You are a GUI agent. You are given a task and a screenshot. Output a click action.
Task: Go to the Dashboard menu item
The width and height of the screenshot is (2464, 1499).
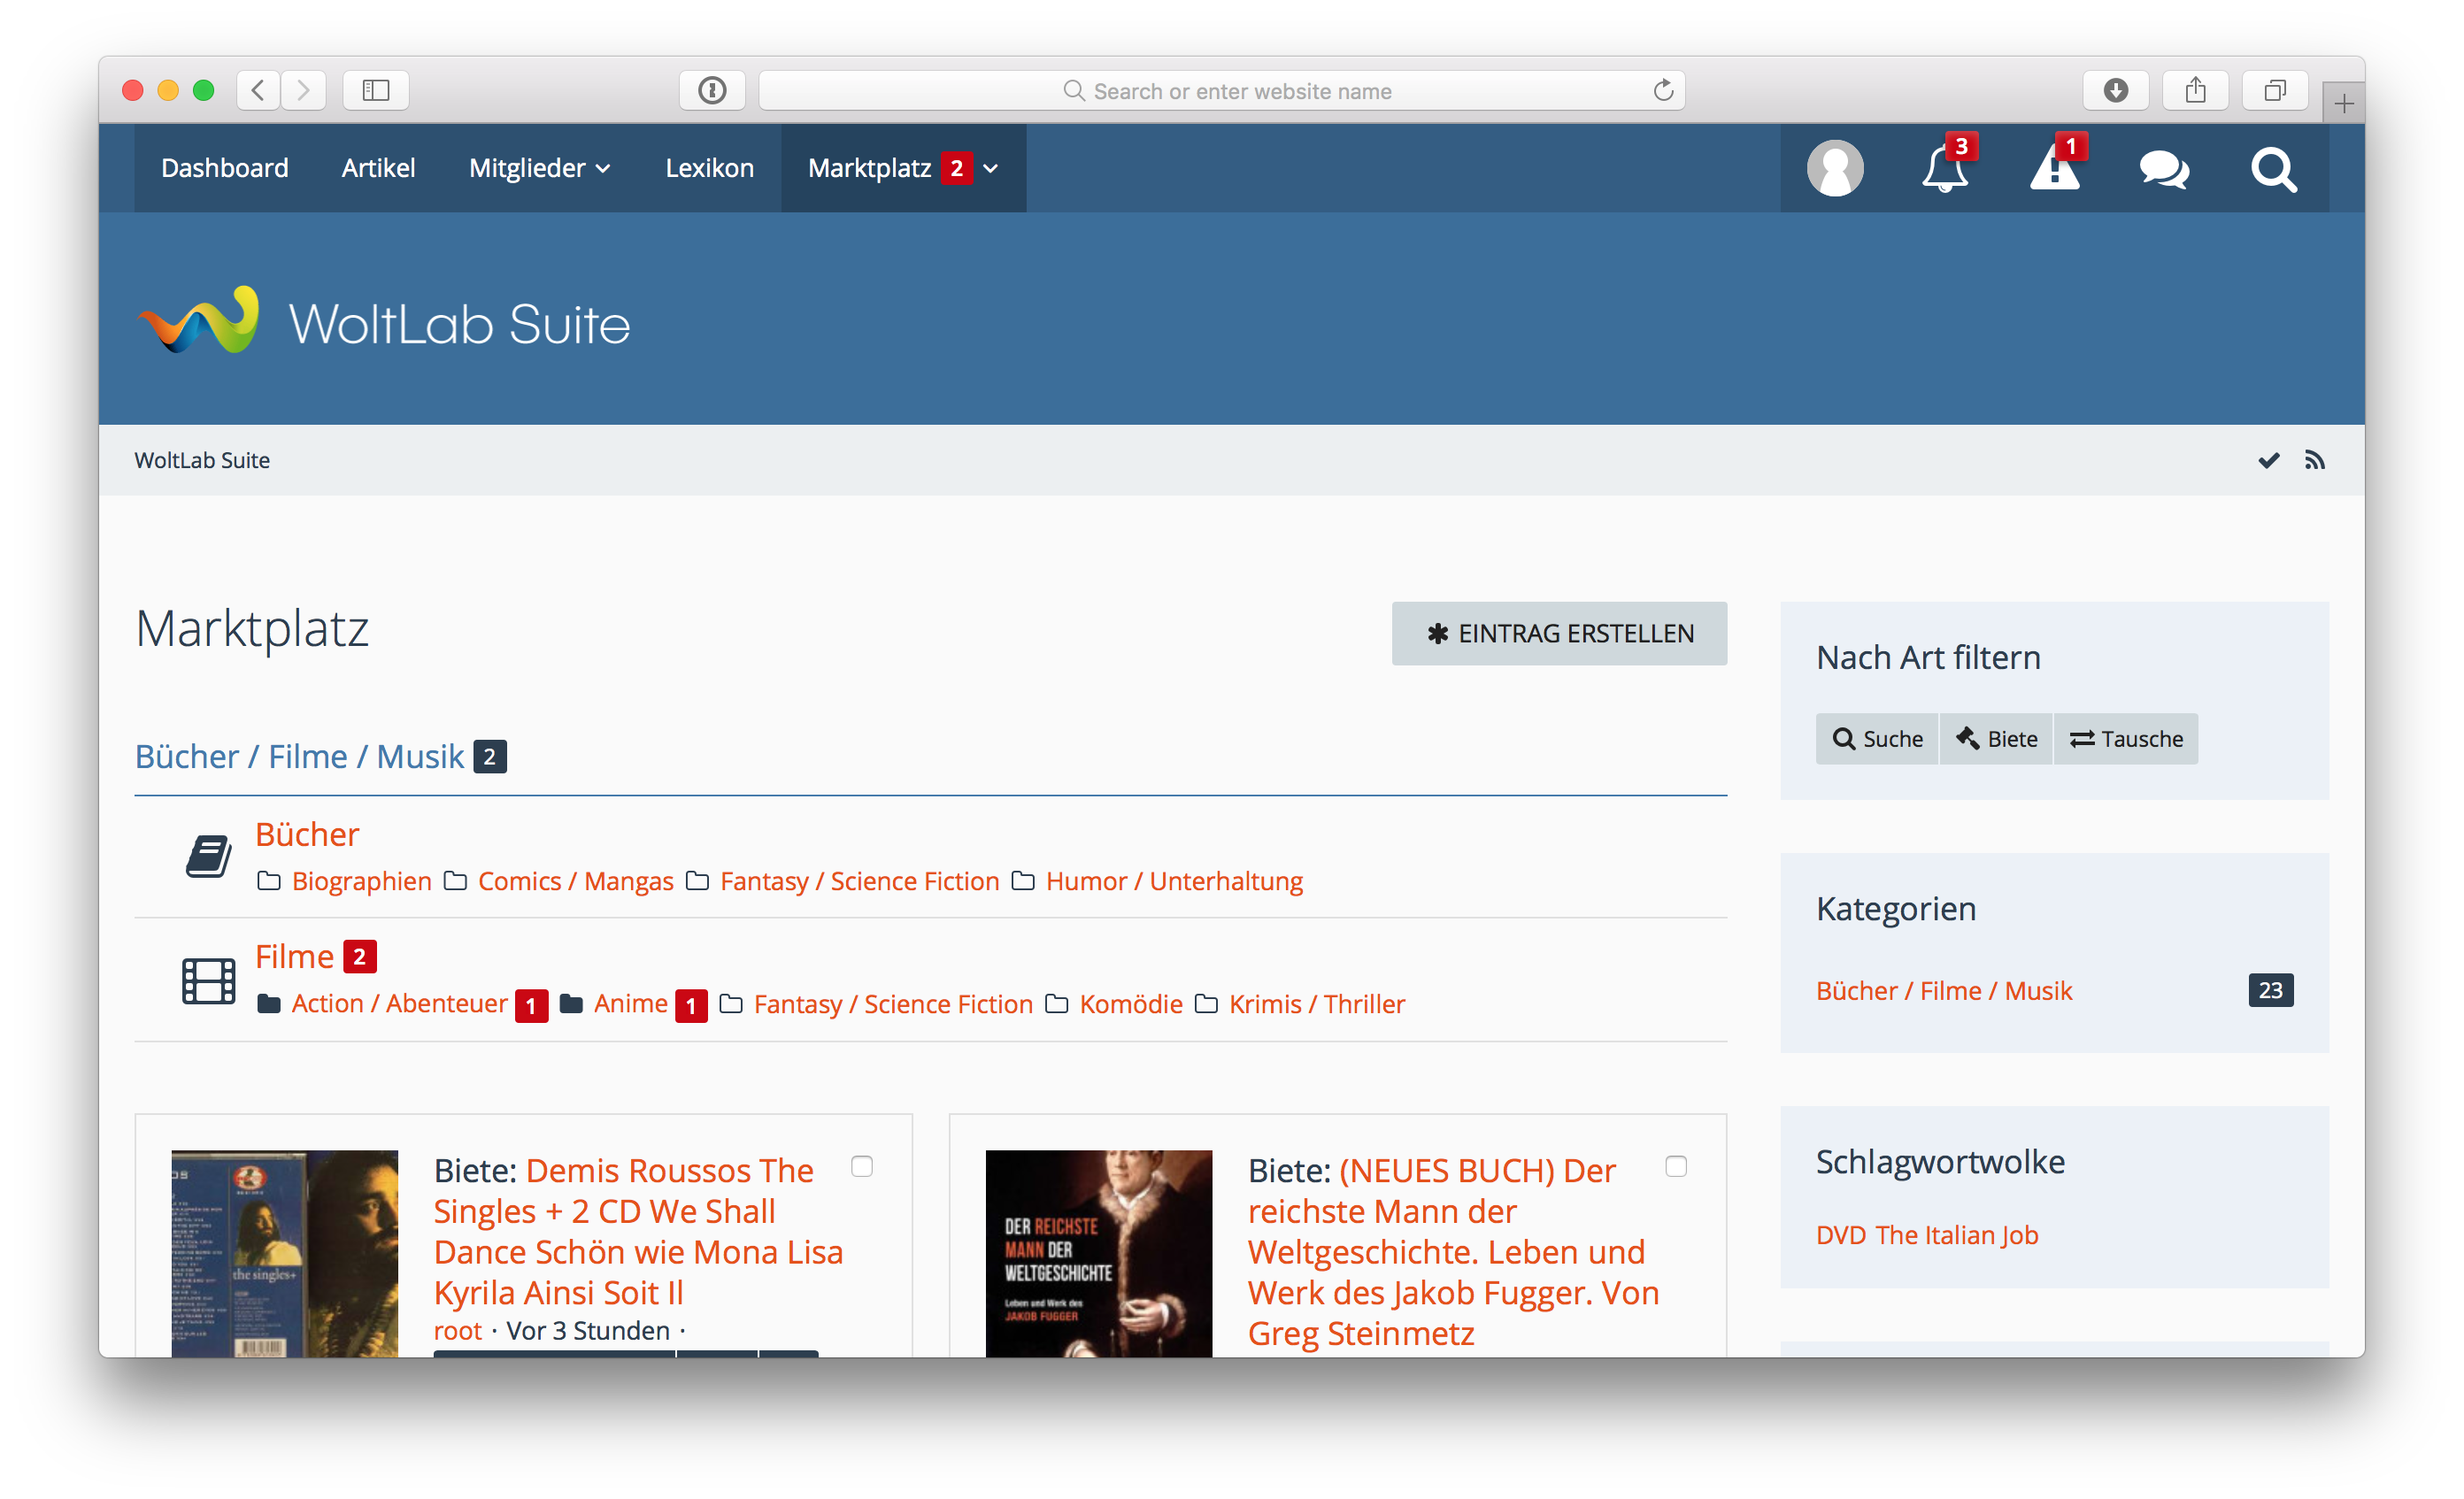[x=224, y=168]
